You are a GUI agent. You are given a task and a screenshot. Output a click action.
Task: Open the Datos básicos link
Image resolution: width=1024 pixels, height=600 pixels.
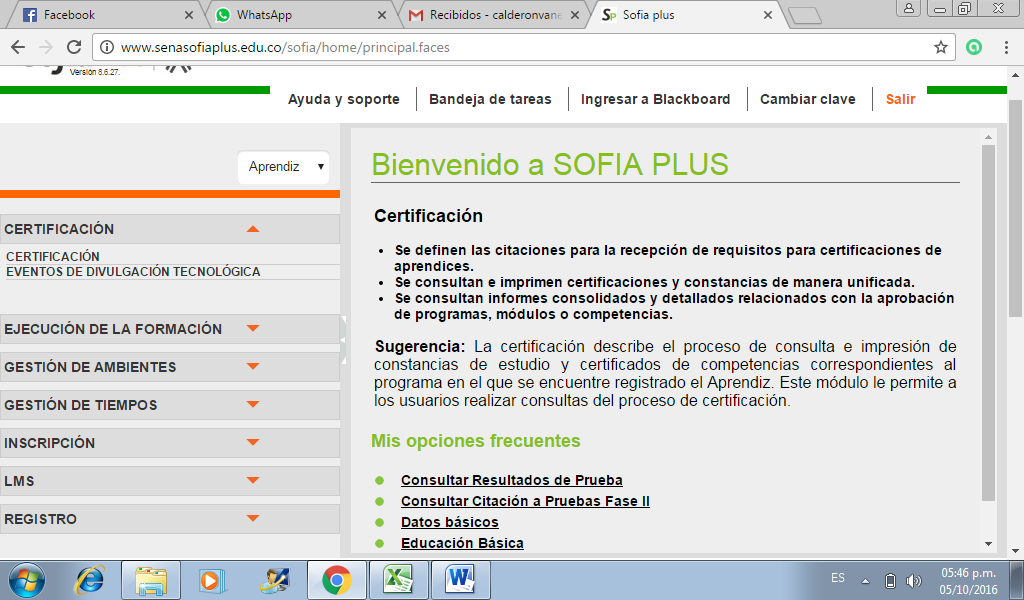449,522
